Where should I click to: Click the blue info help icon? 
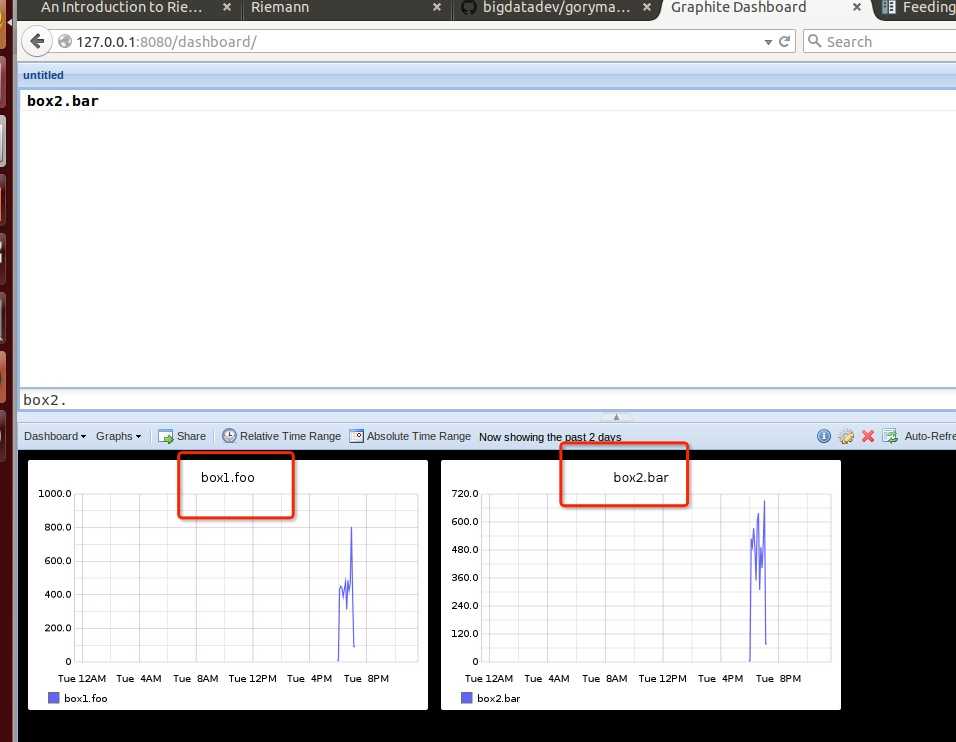pyautogui.click(x=824, y=437)
